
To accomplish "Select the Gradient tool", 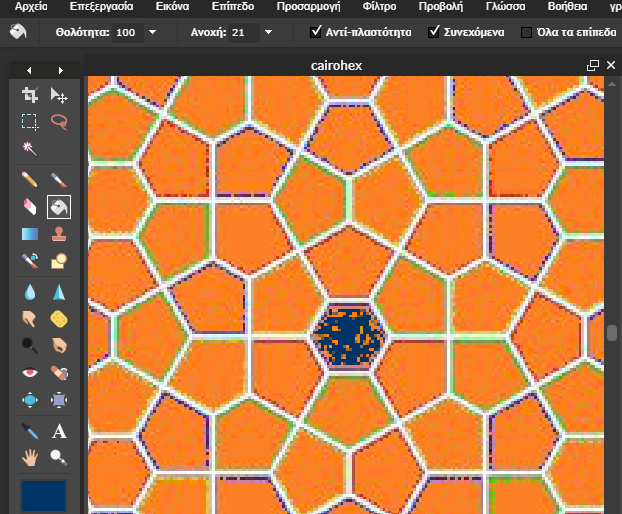I will coord(30,234).
